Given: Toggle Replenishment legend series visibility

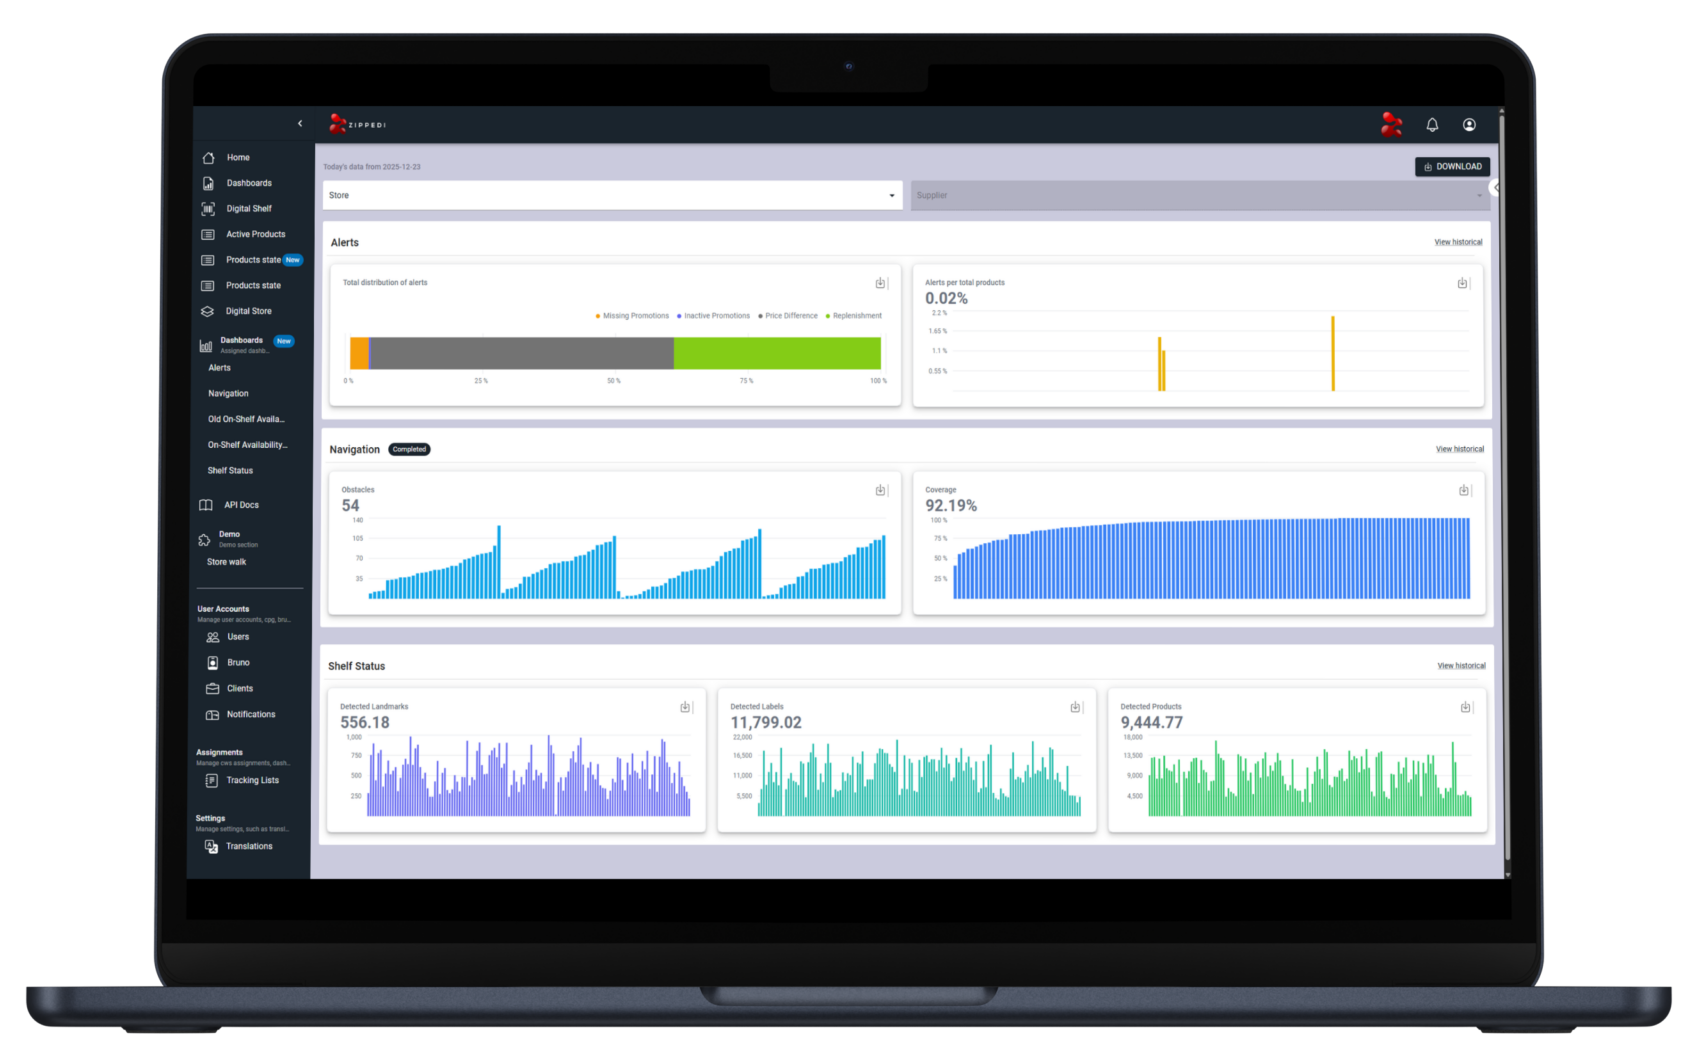Looking at the screenshot, I should (856, 316).
